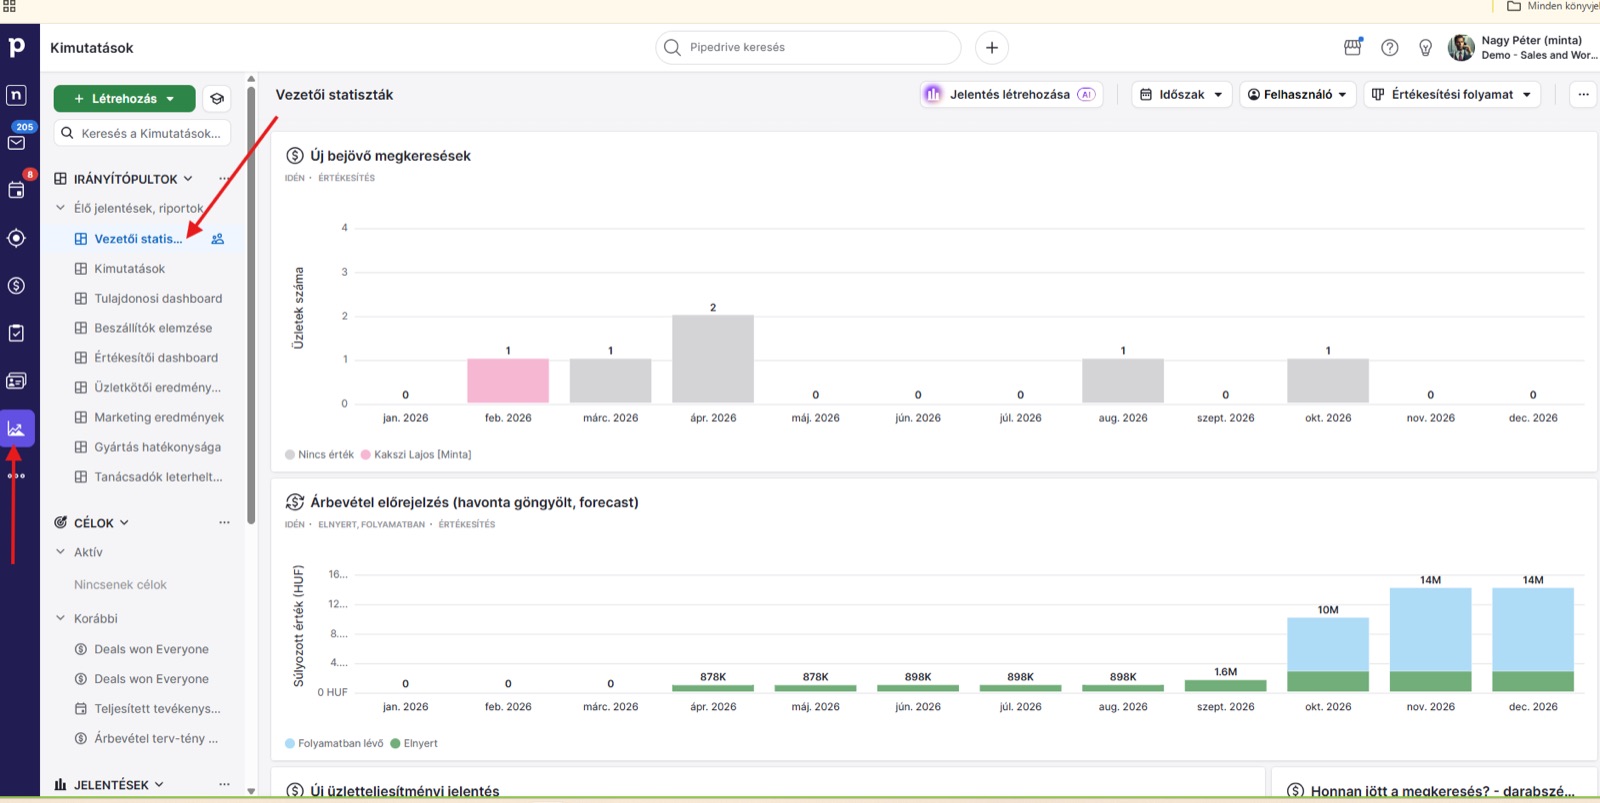The image size is (1600, 803).
Task: Open IRÁNYÍTÓPULTOK section three-dot menu
Action: tap(224, 179)
